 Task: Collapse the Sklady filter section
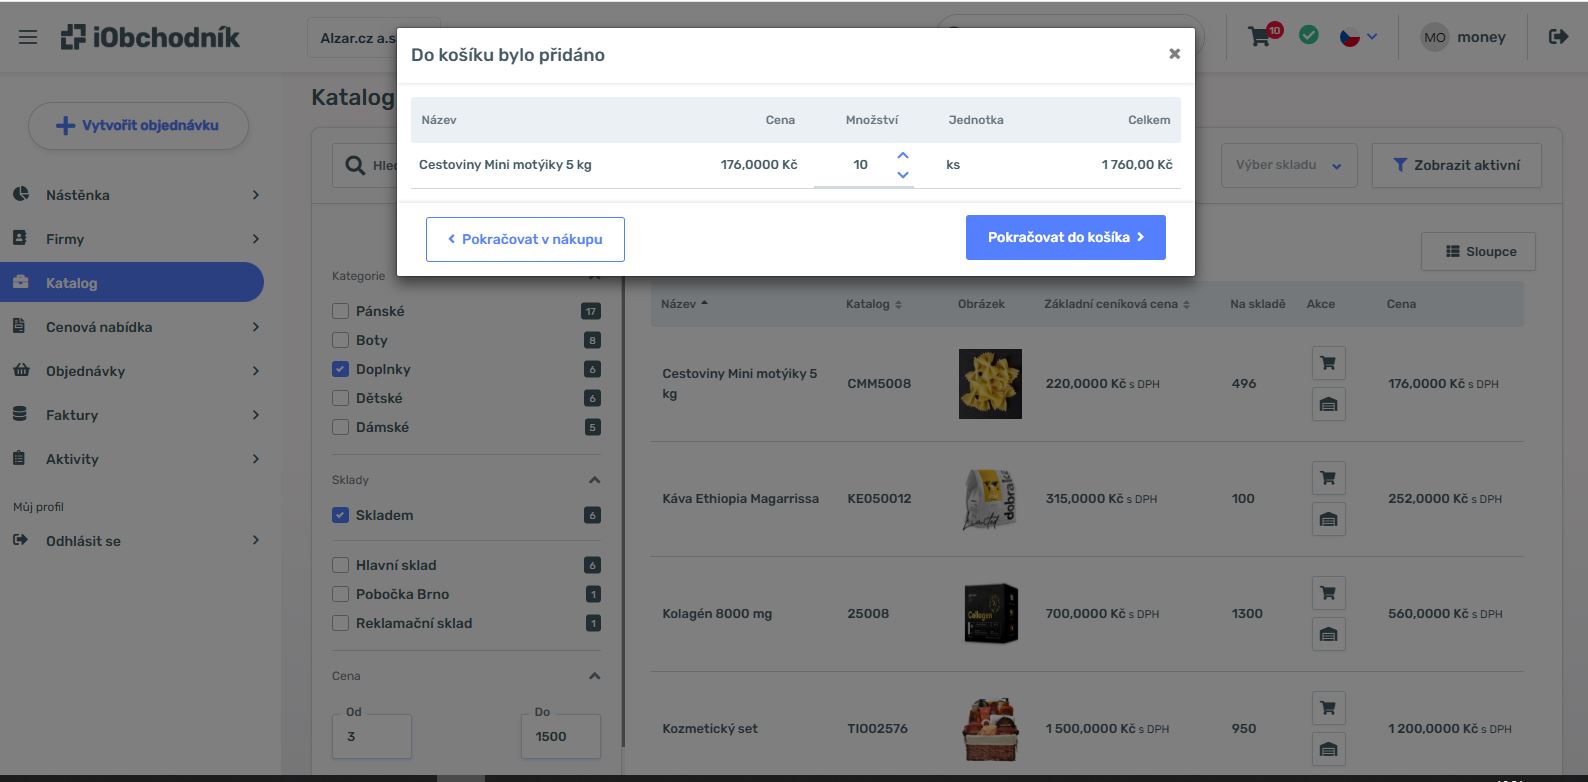pos(594,480)
